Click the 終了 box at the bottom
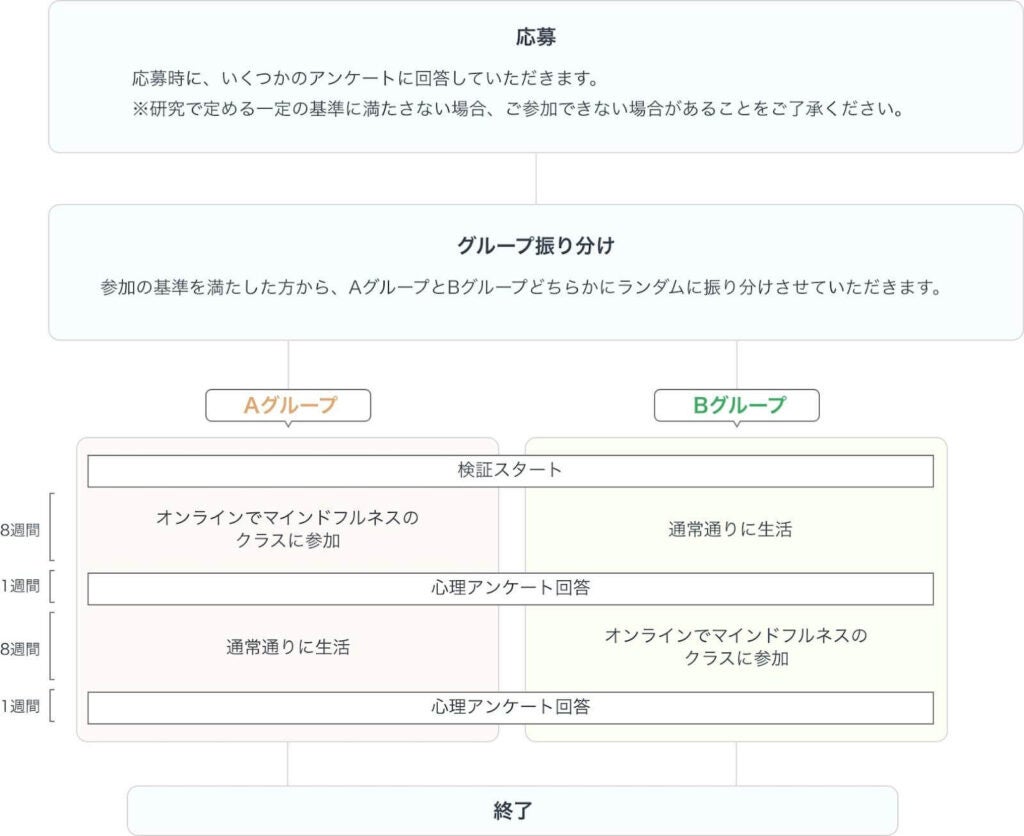 tap(512, 811)
